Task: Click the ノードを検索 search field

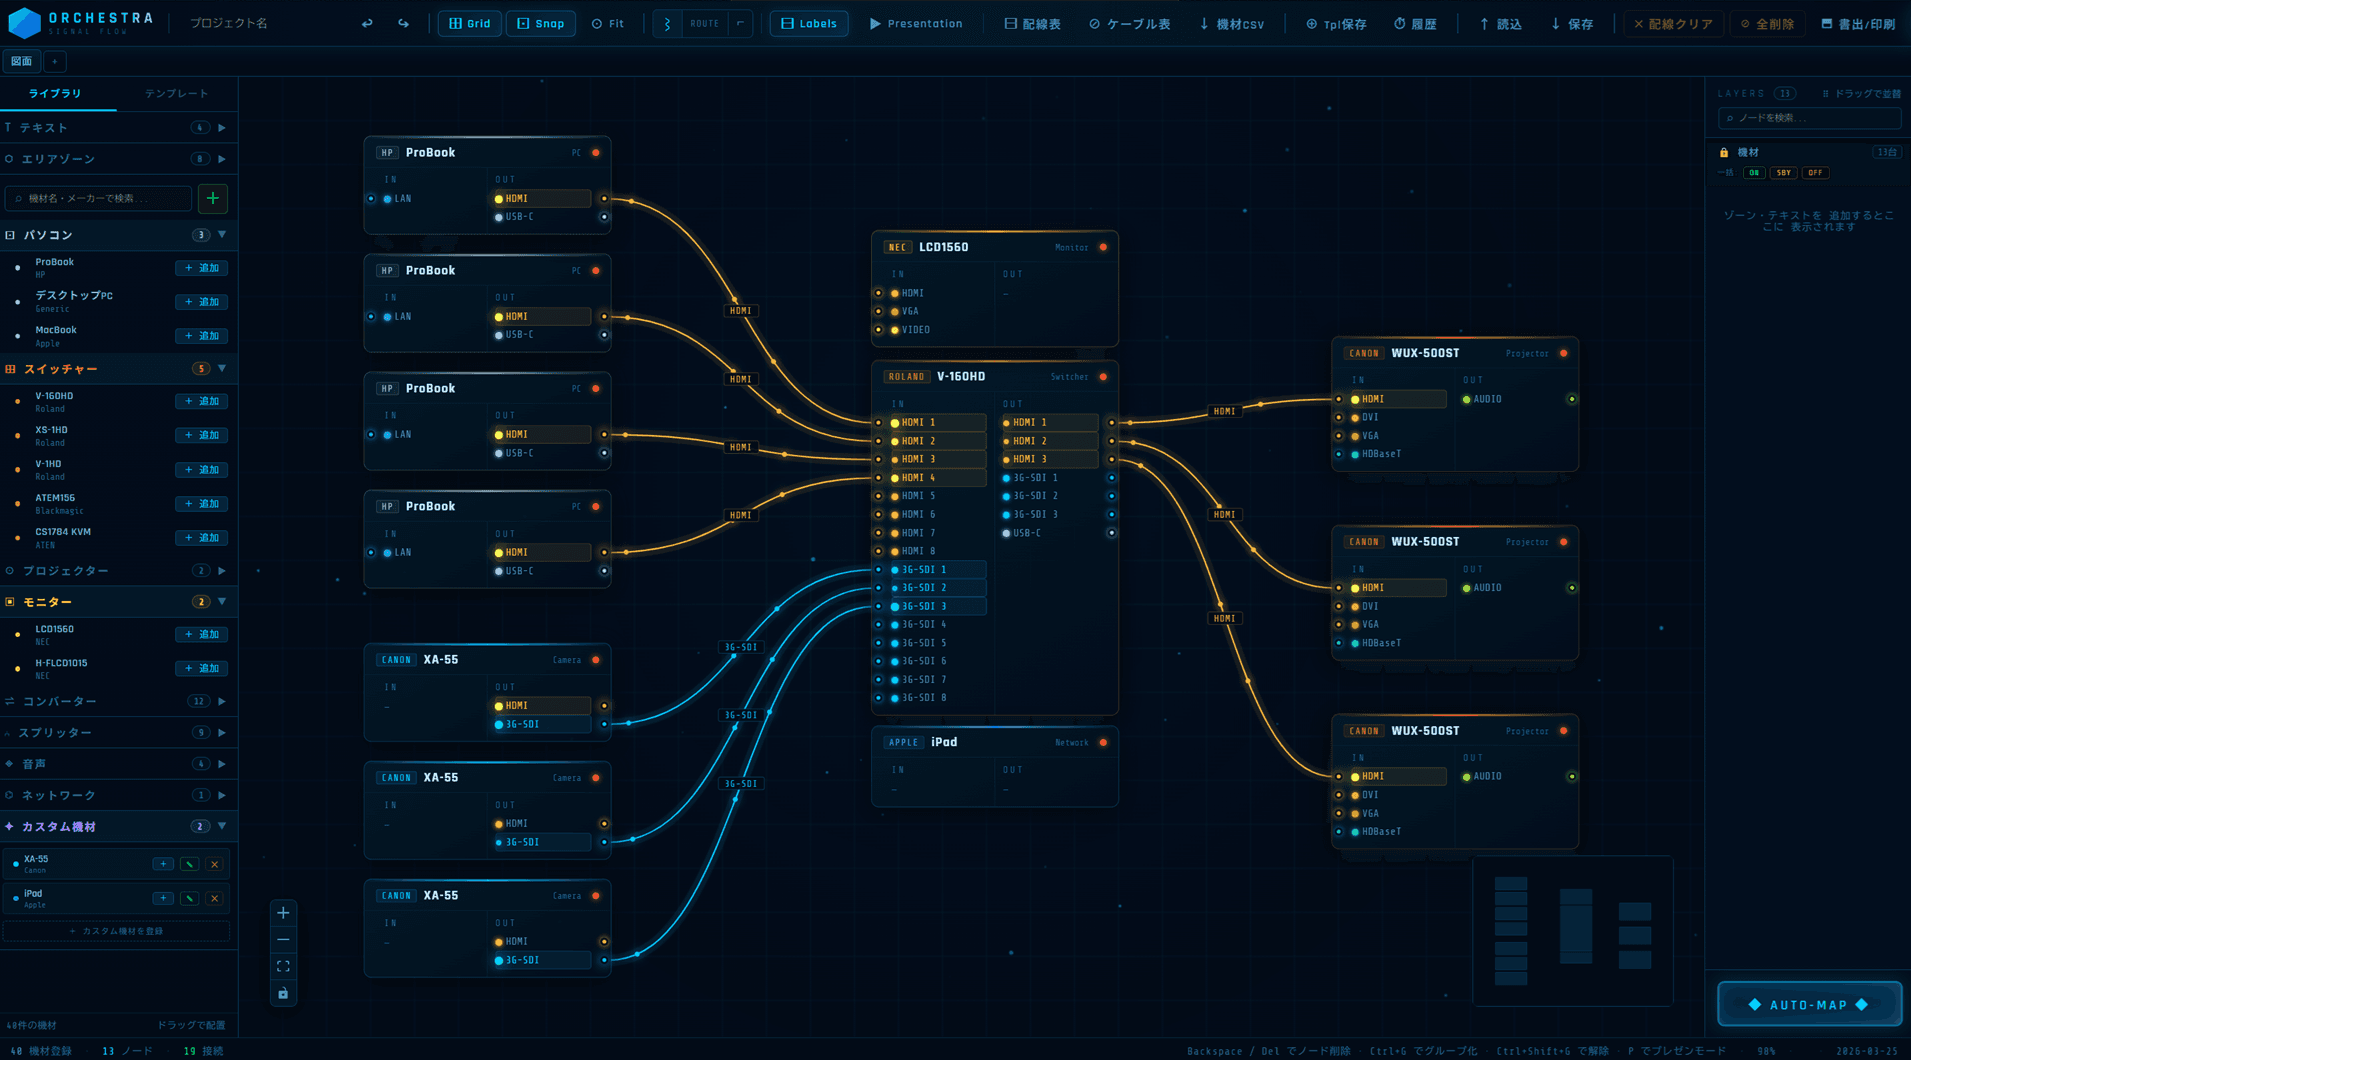Action: pyautogui.click(x=1808, y=118)
